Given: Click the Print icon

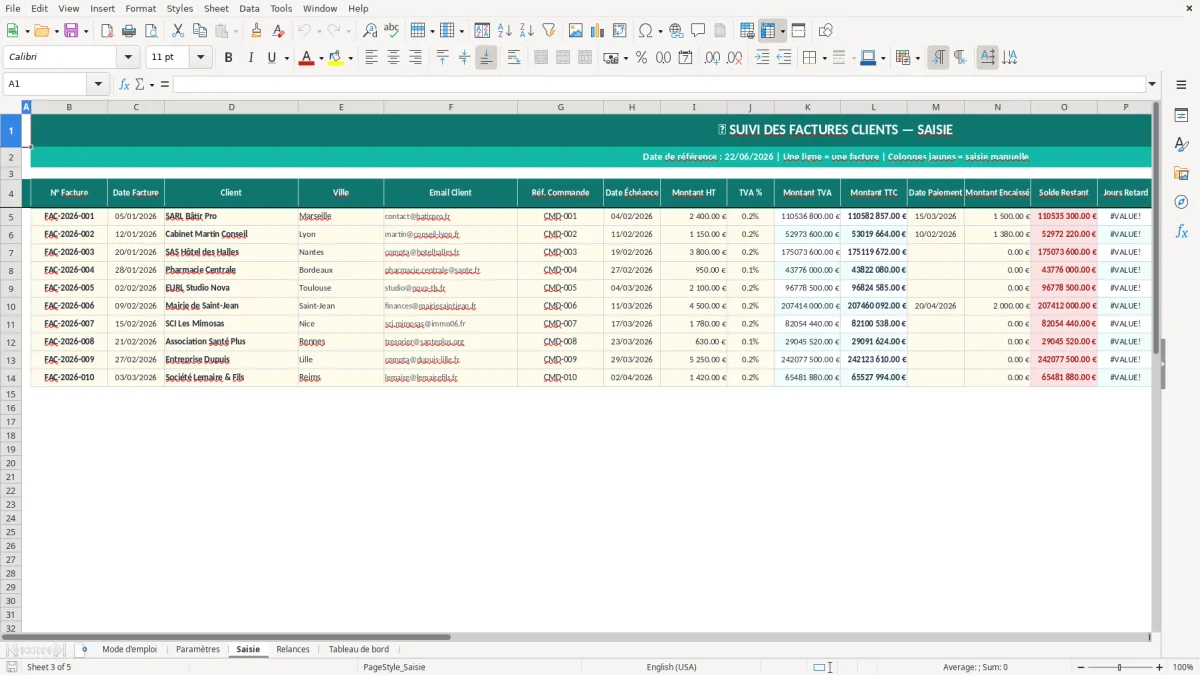Looking at the screenshot, I should coord(129,31).
